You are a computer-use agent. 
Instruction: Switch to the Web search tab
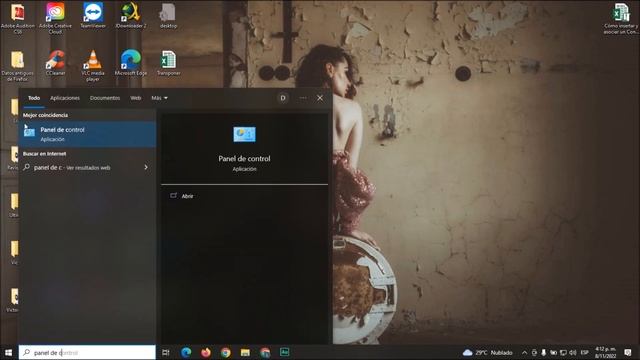click(x=136, y=98)
